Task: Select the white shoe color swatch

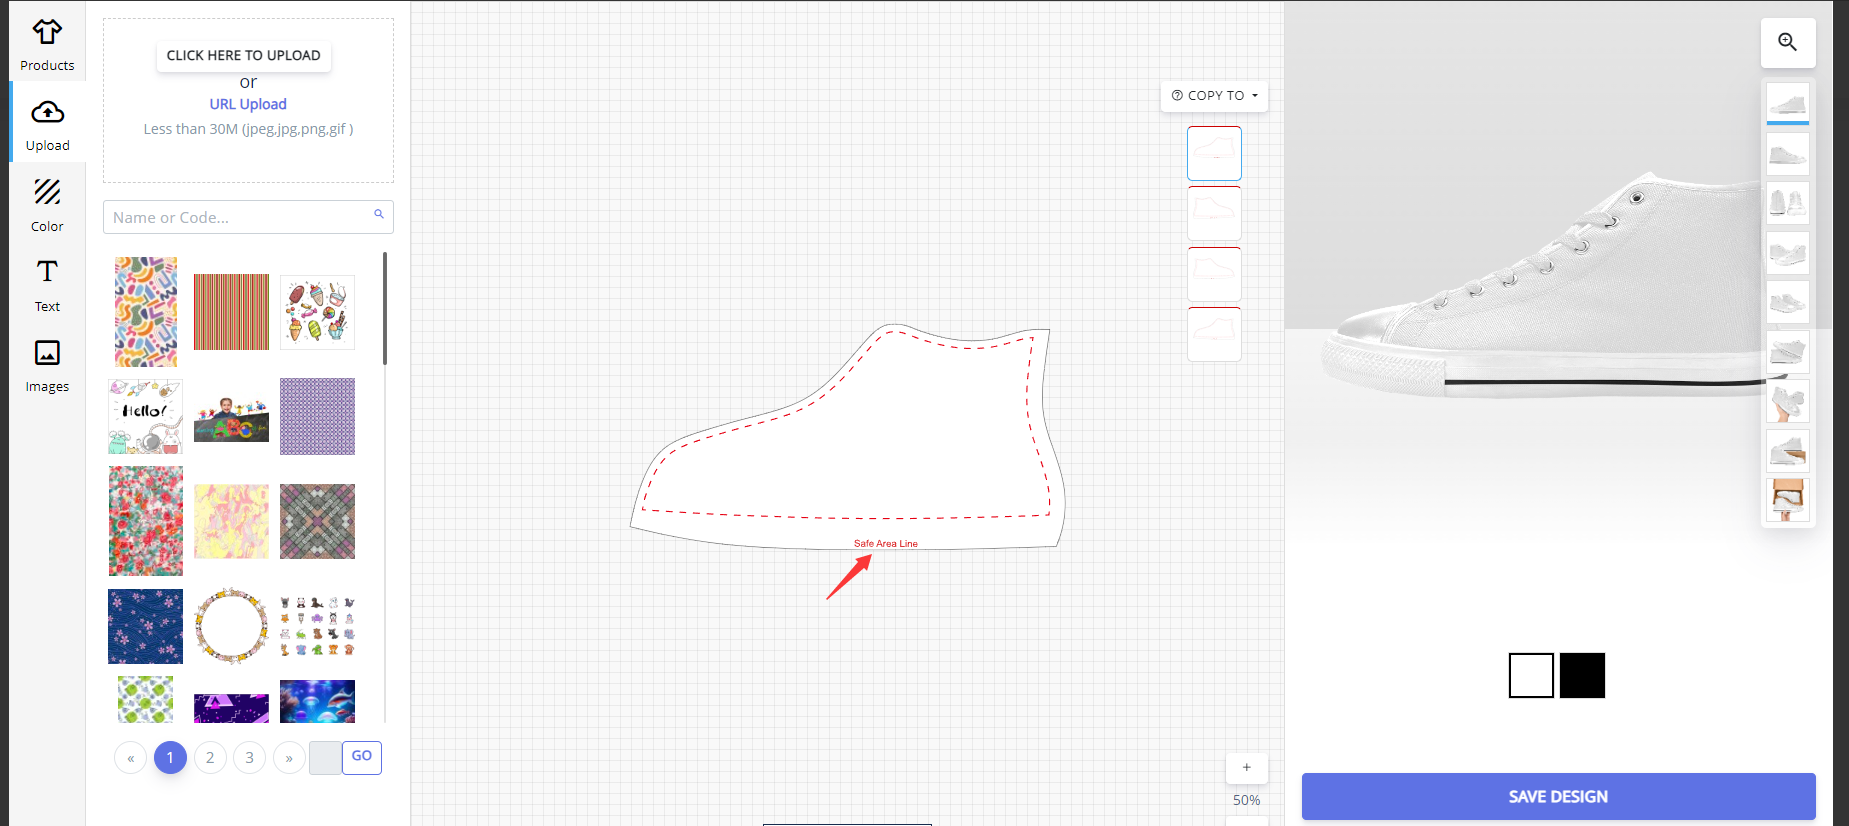Action: [1531, 676]
